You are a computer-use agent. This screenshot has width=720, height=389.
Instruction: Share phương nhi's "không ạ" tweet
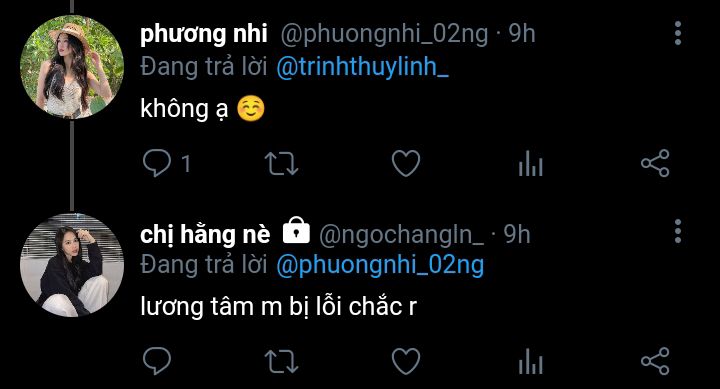tap(655, 163)
